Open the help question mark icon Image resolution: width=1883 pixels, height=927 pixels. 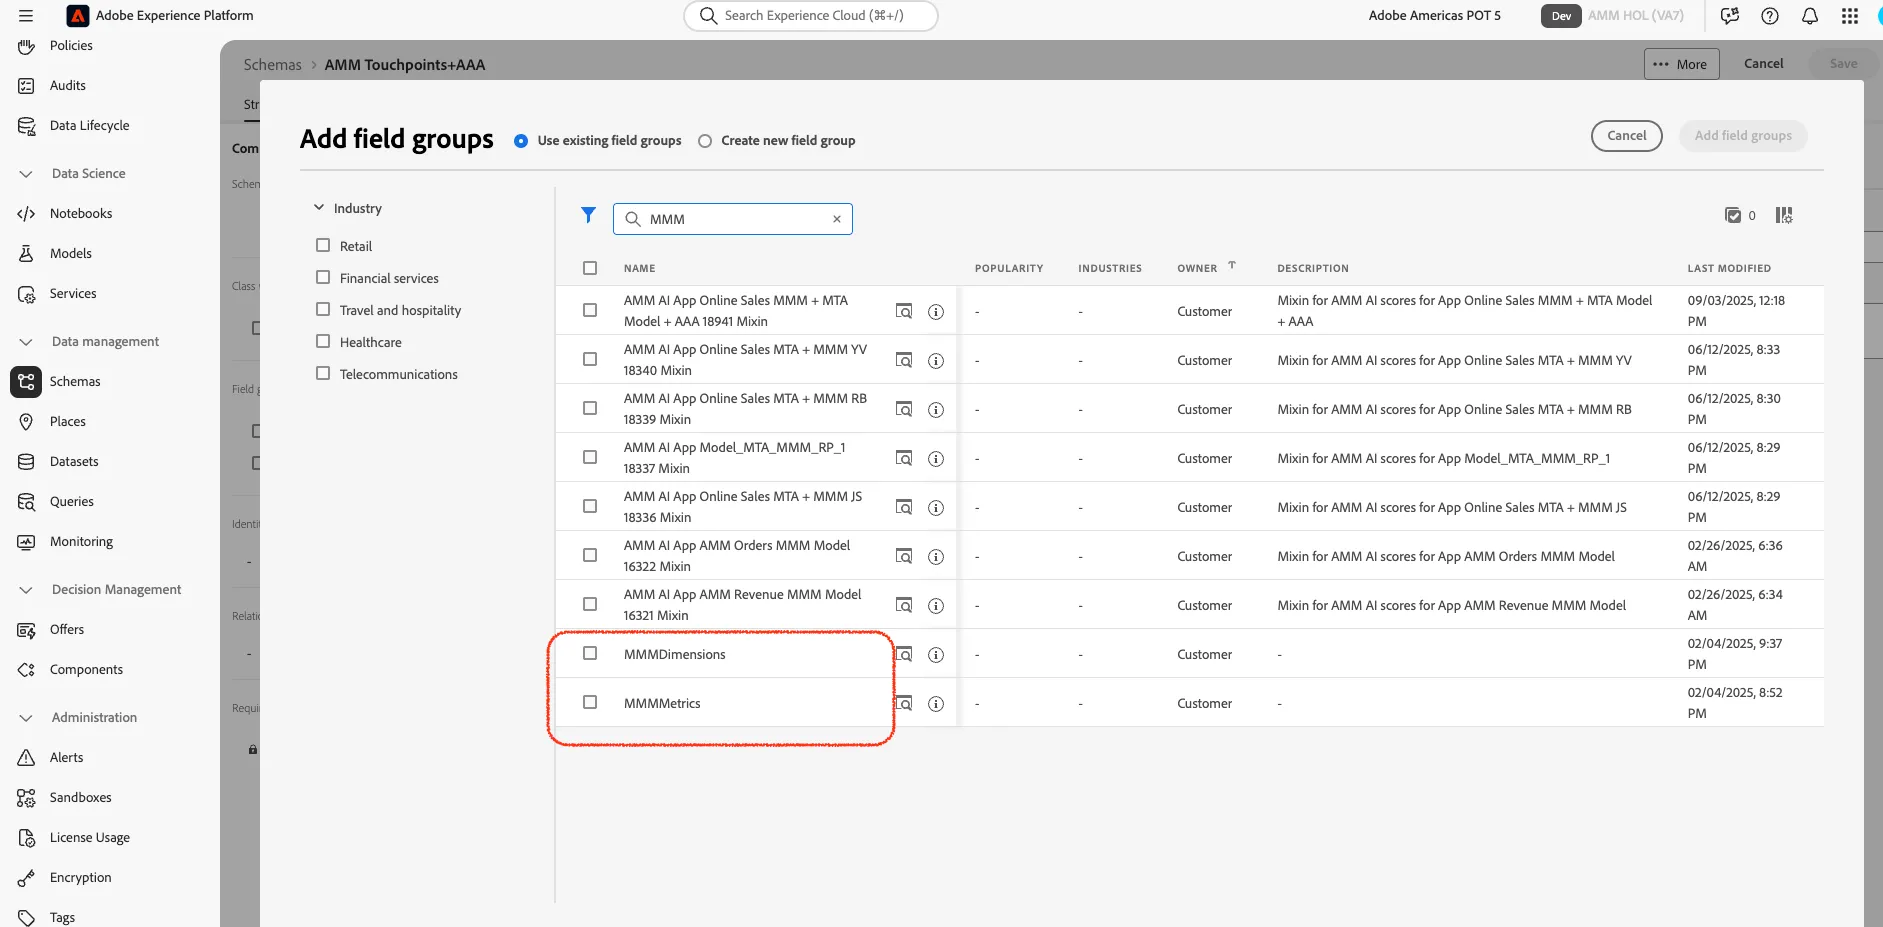(x=1770, y=16)
